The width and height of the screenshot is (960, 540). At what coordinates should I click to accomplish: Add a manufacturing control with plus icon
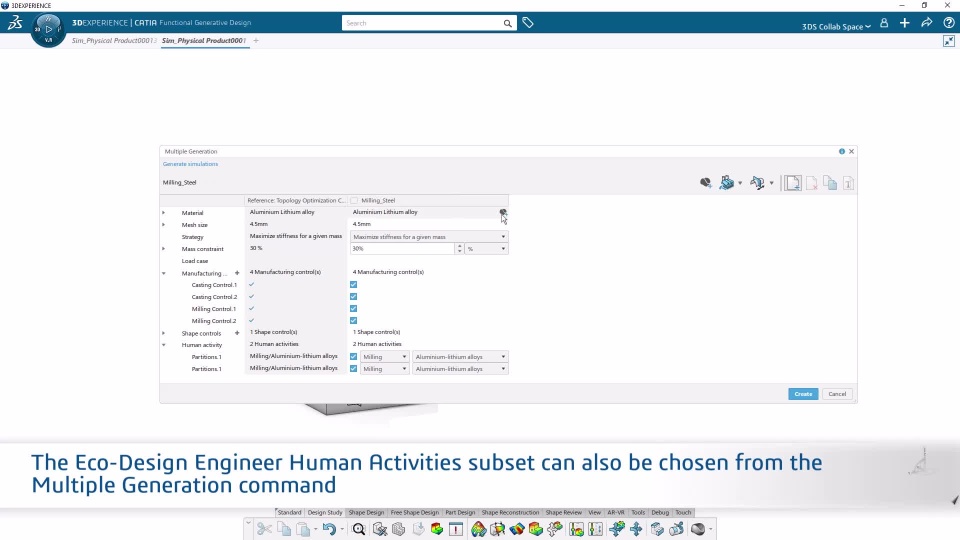(237, 273)
